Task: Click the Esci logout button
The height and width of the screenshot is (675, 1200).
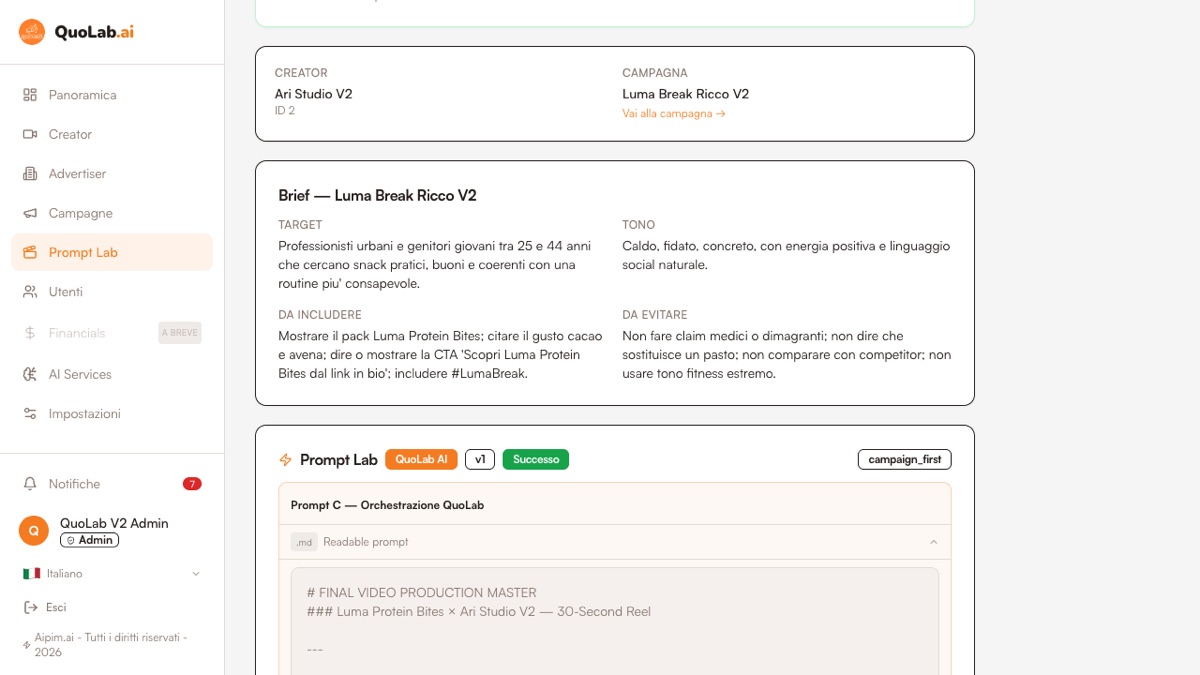Action: 45,607
